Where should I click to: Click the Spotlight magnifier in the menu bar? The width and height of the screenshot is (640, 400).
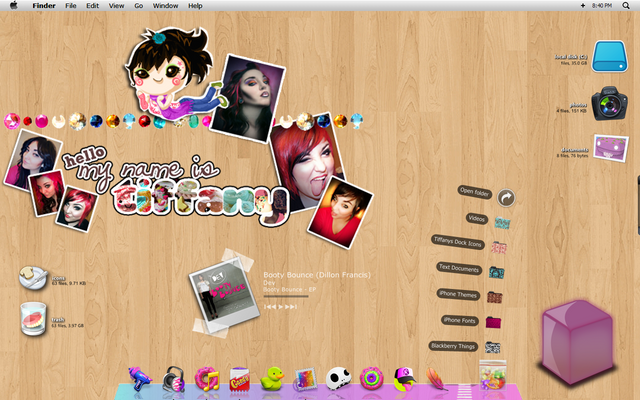tap(626, 6)
